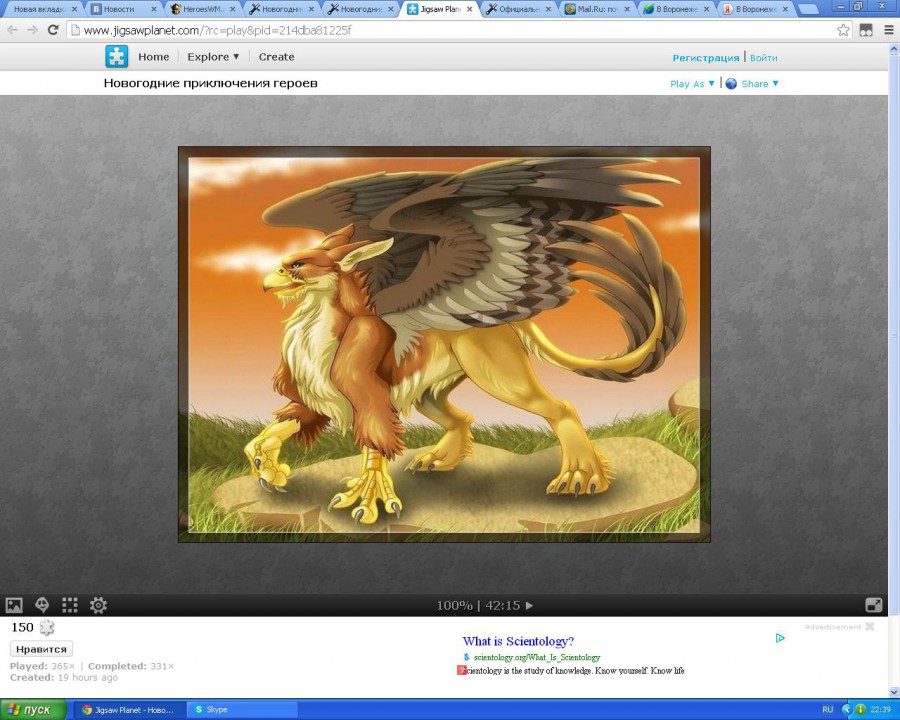Open the browser extension icon beside the star
Screen dimensions: 900x720
pos(866,30)
